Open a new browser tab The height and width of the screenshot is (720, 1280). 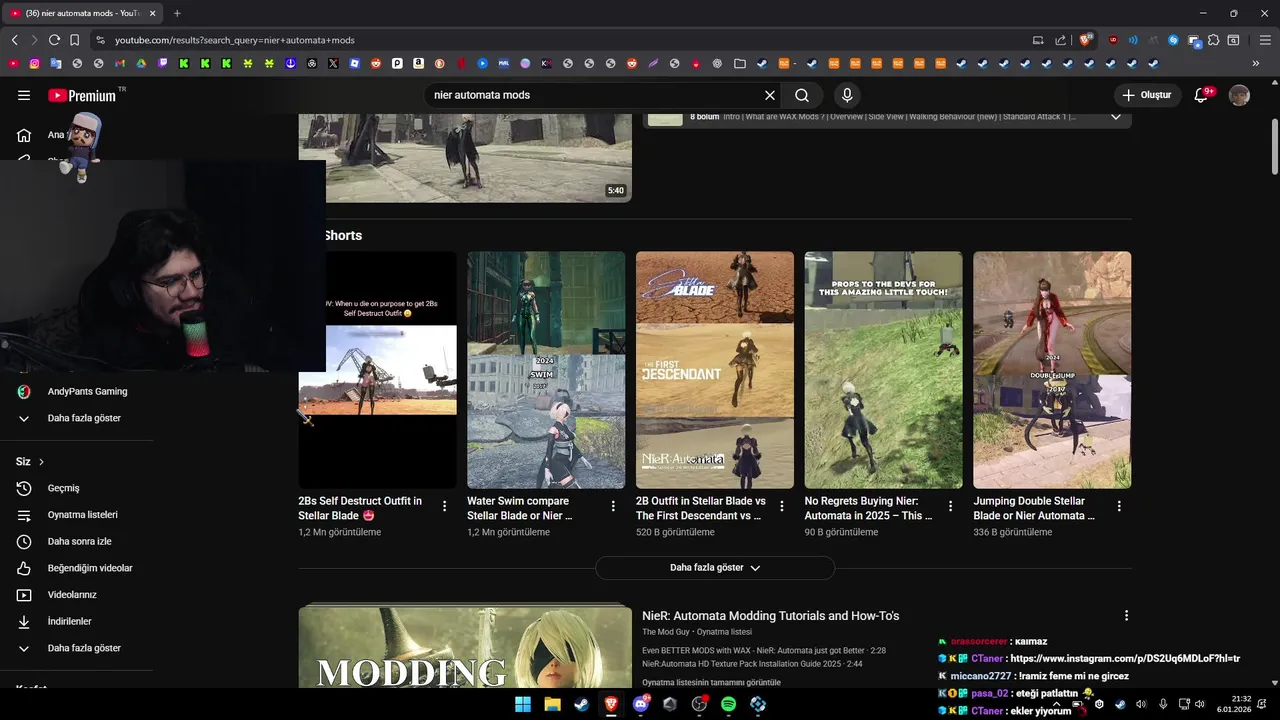pos(177,13)
